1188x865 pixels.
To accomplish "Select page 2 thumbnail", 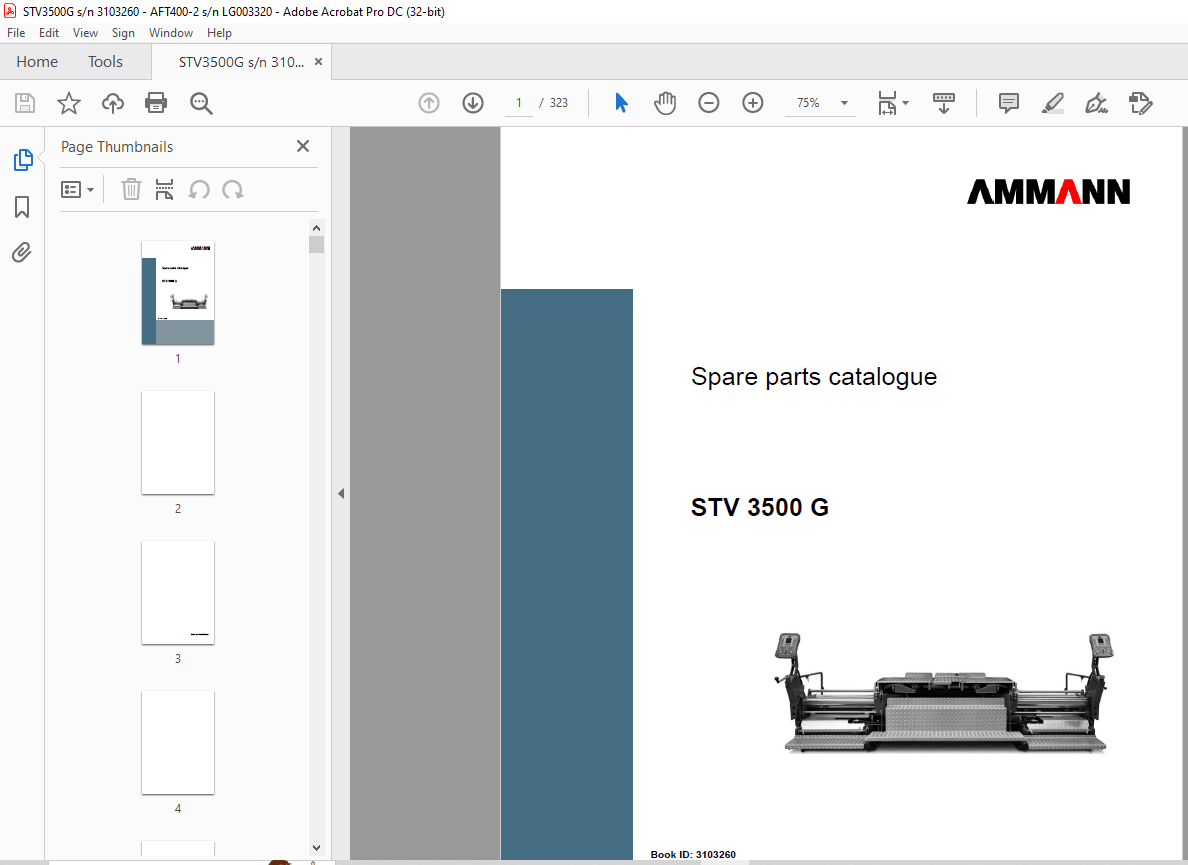I will point(178,443).
